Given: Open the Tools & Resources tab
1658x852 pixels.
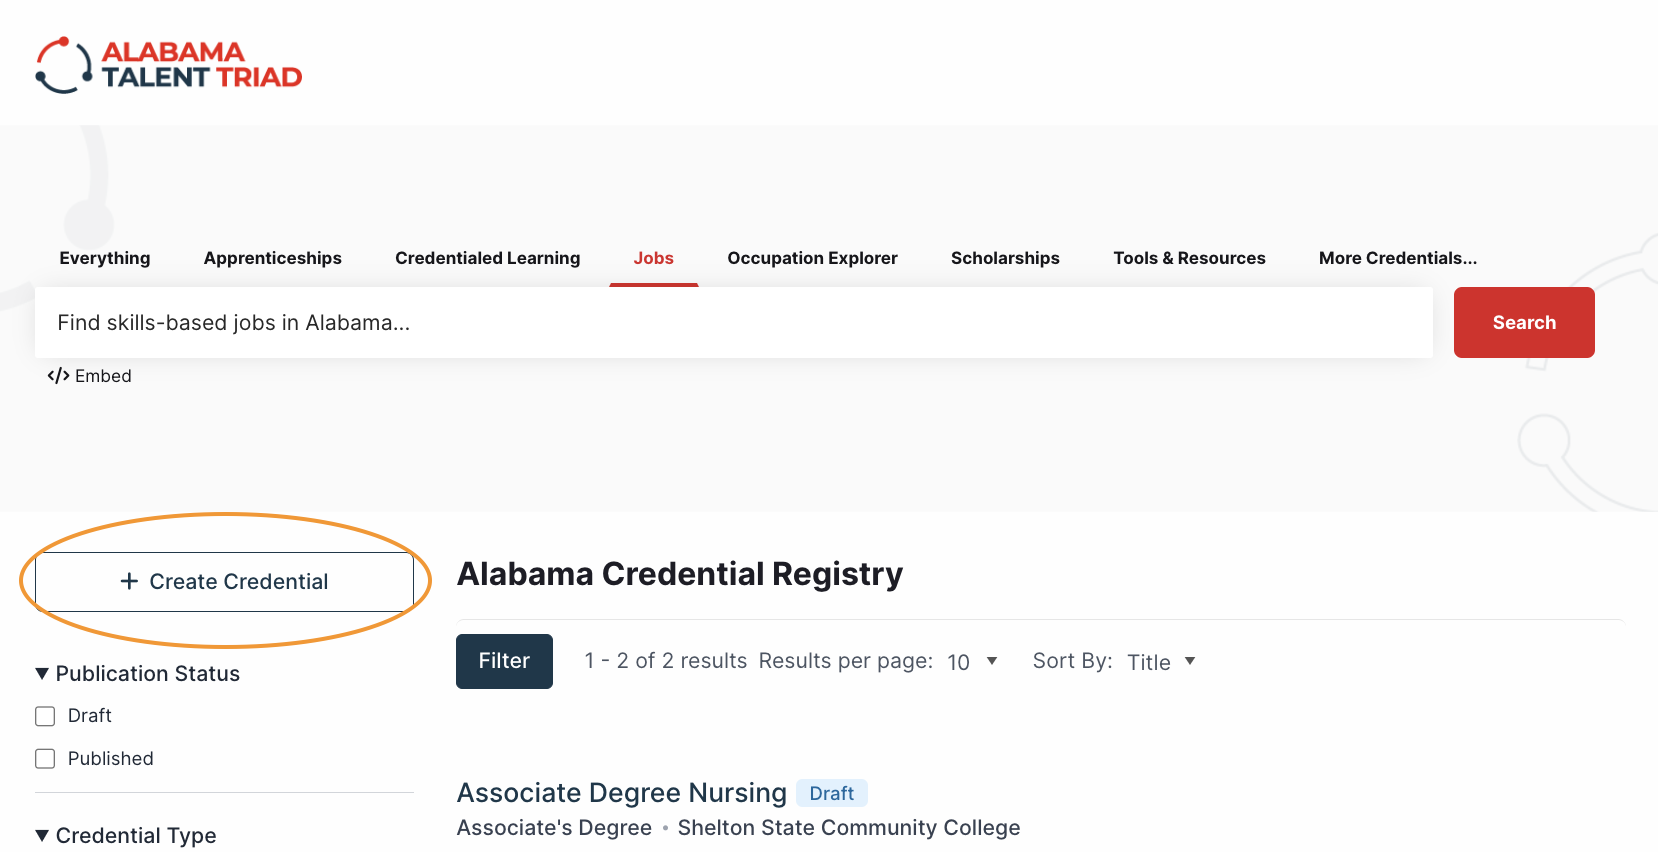Looking at the screenshot, I should tap(1189, 258).
